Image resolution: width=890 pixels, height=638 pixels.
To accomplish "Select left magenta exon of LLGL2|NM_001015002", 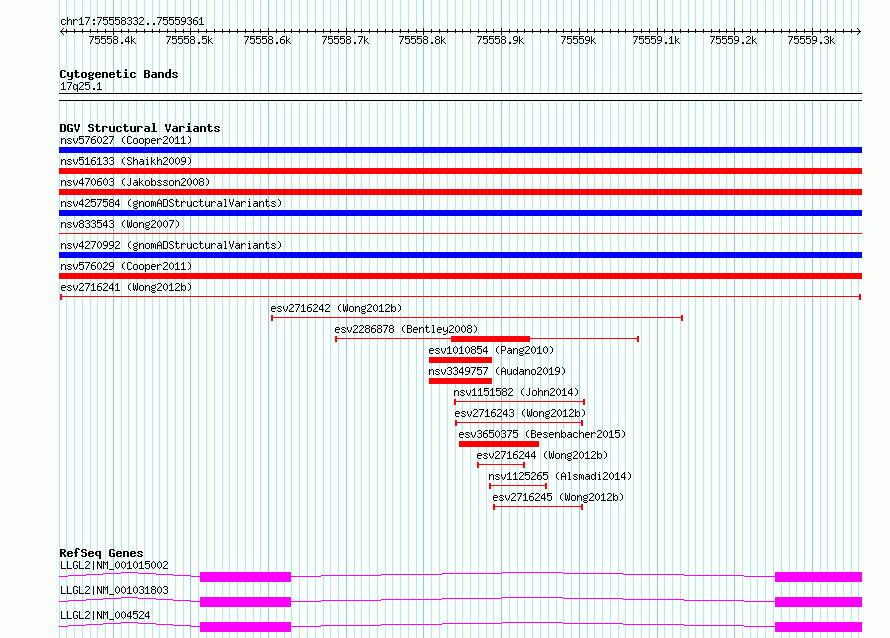I will [x=246, y=577].
